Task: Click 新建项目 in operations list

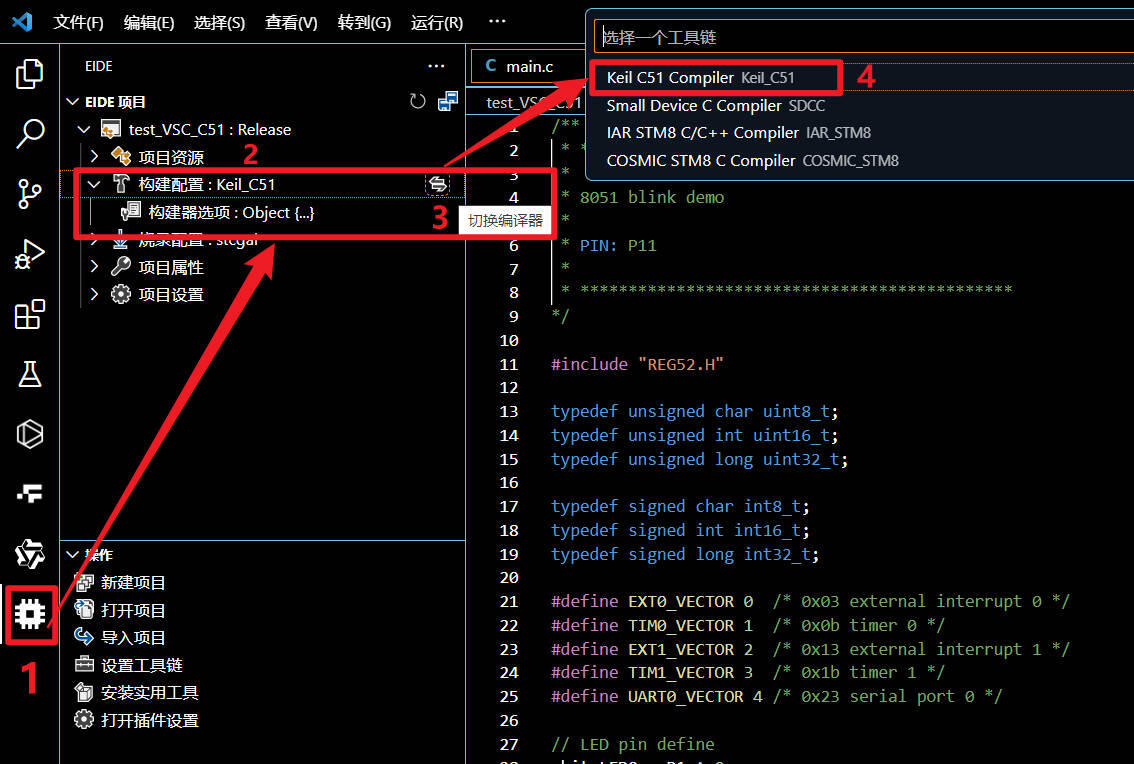Action: coord(133,582)
